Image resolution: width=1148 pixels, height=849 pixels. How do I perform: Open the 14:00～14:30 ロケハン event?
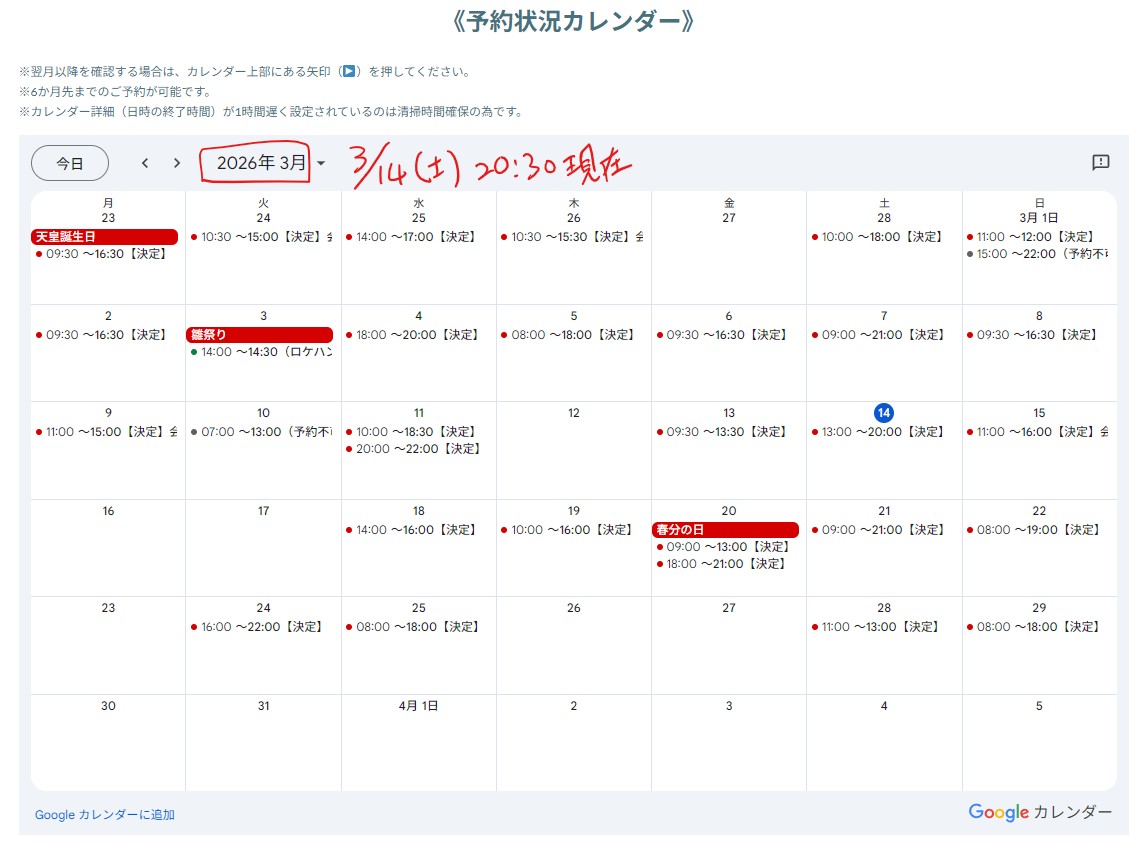point(261,352)
